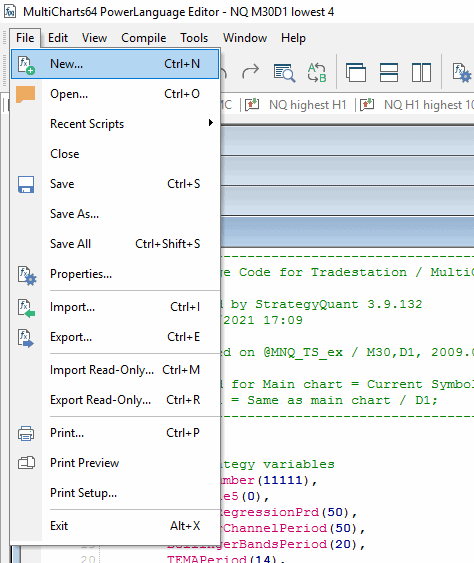The width and height of the screenshot is (474, 563).
Task: Open the View menu
Action: click(x=94, y=38)
